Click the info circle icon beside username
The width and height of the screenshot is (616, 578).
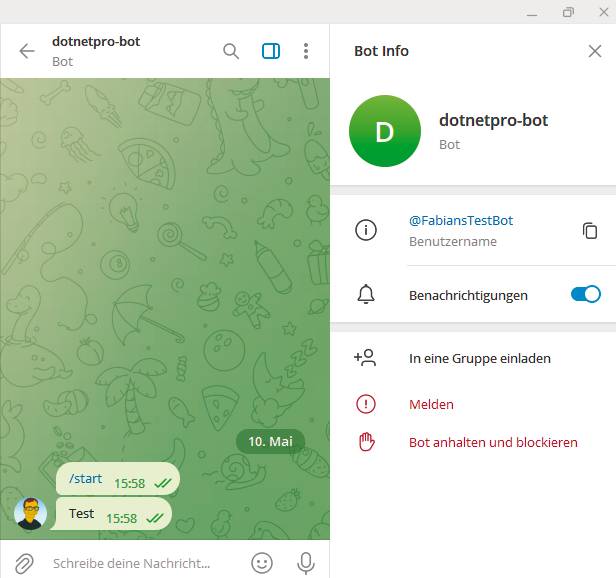click(x=366, y=230)
